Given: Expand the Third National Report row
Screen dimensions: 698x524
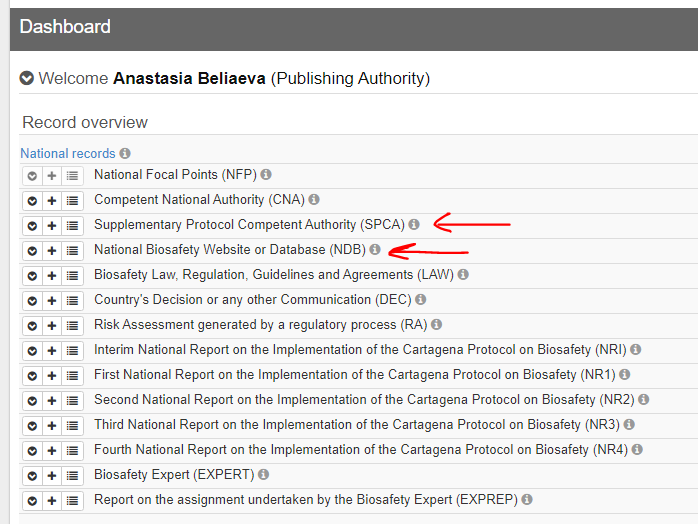Looking at the screenshot, I should (x=32, y=425).
